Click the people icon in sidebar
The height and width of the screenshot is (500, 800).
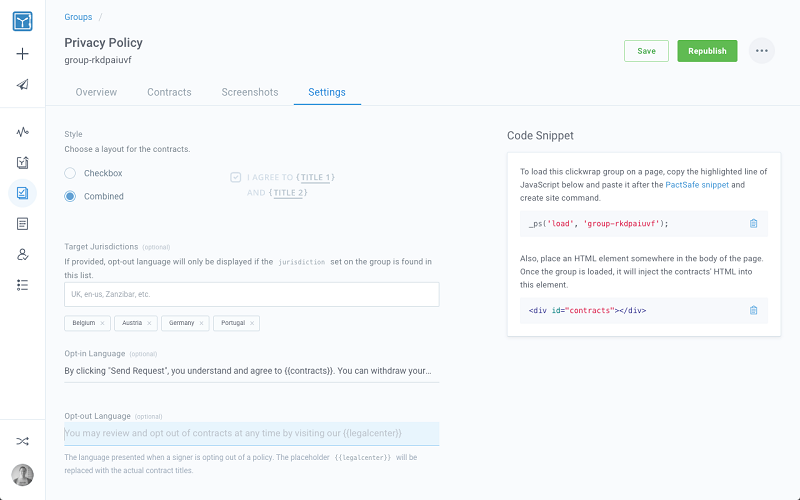click(x=22, y=255)
